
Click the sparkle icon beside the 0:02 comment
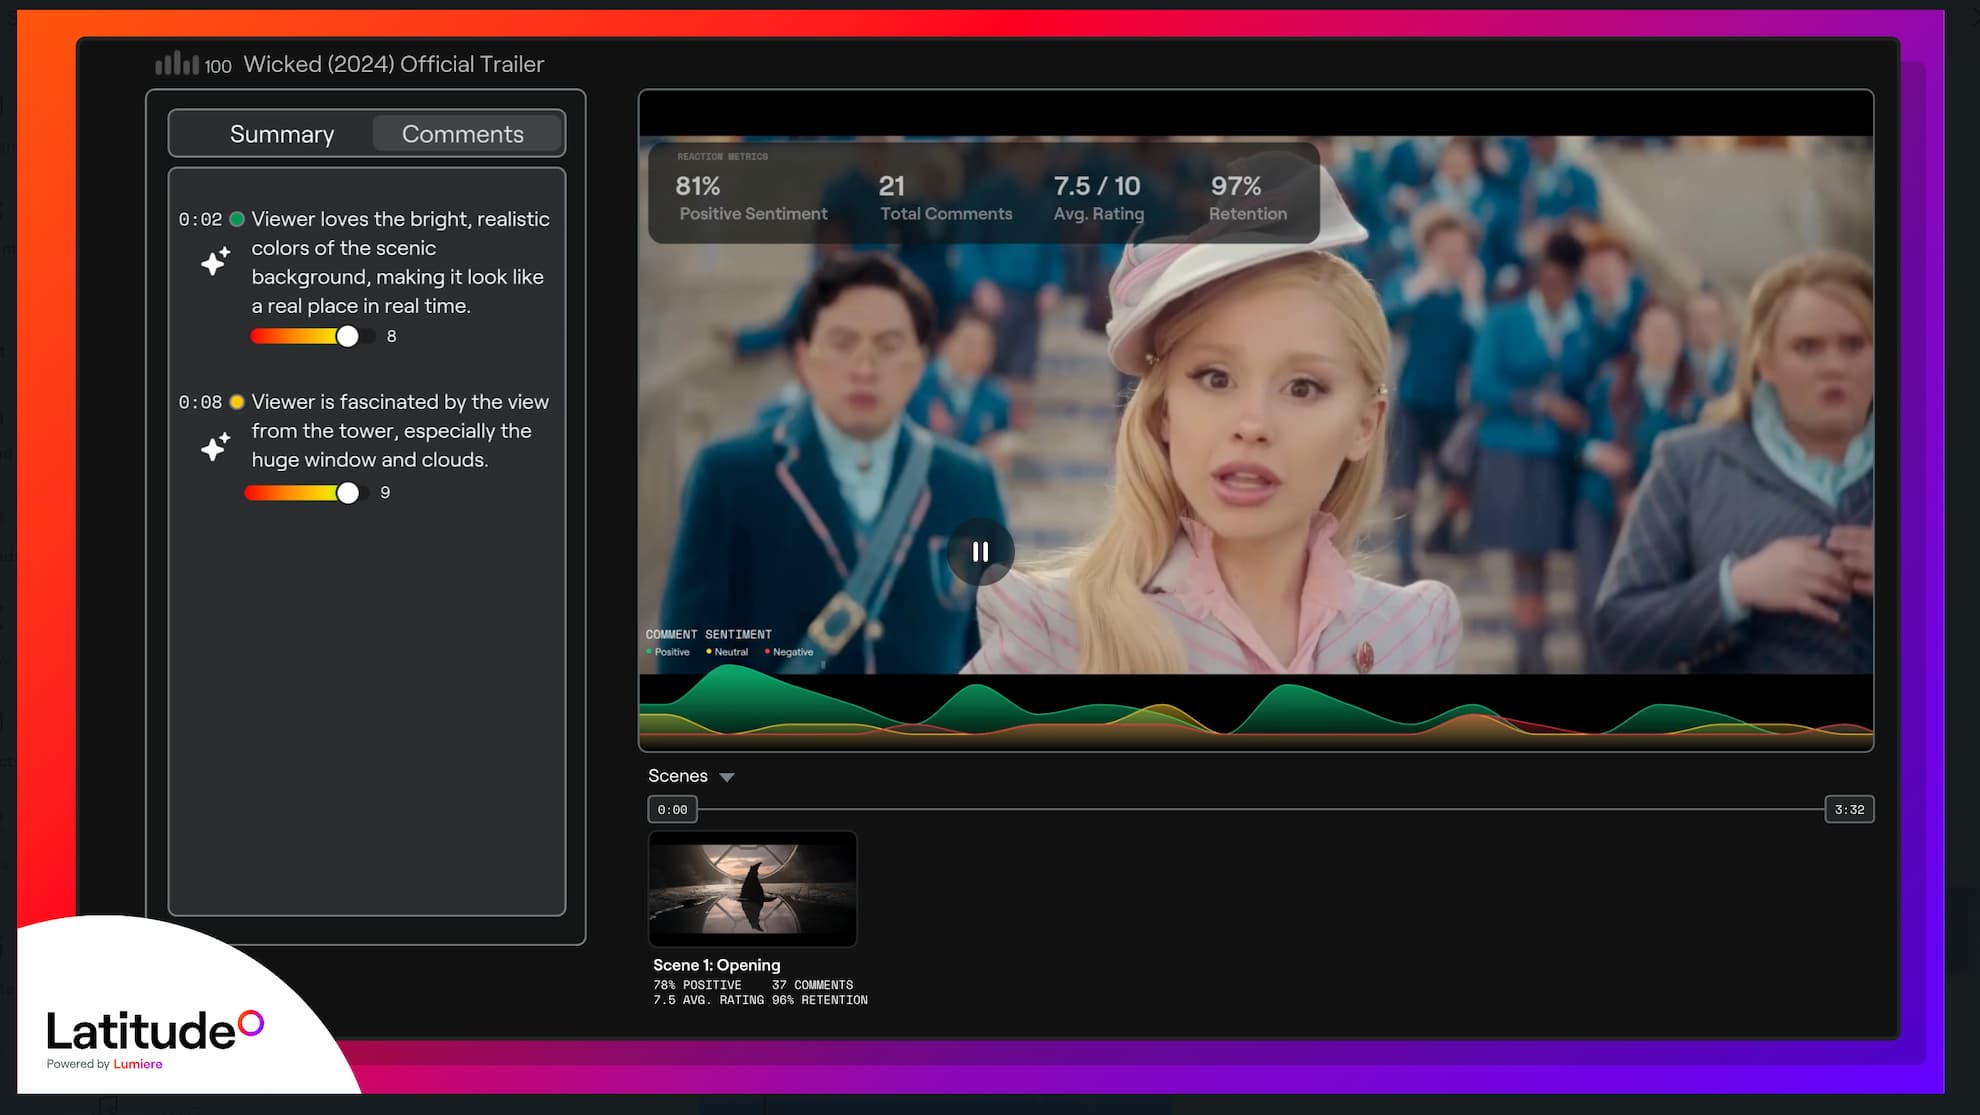point(216,261)
